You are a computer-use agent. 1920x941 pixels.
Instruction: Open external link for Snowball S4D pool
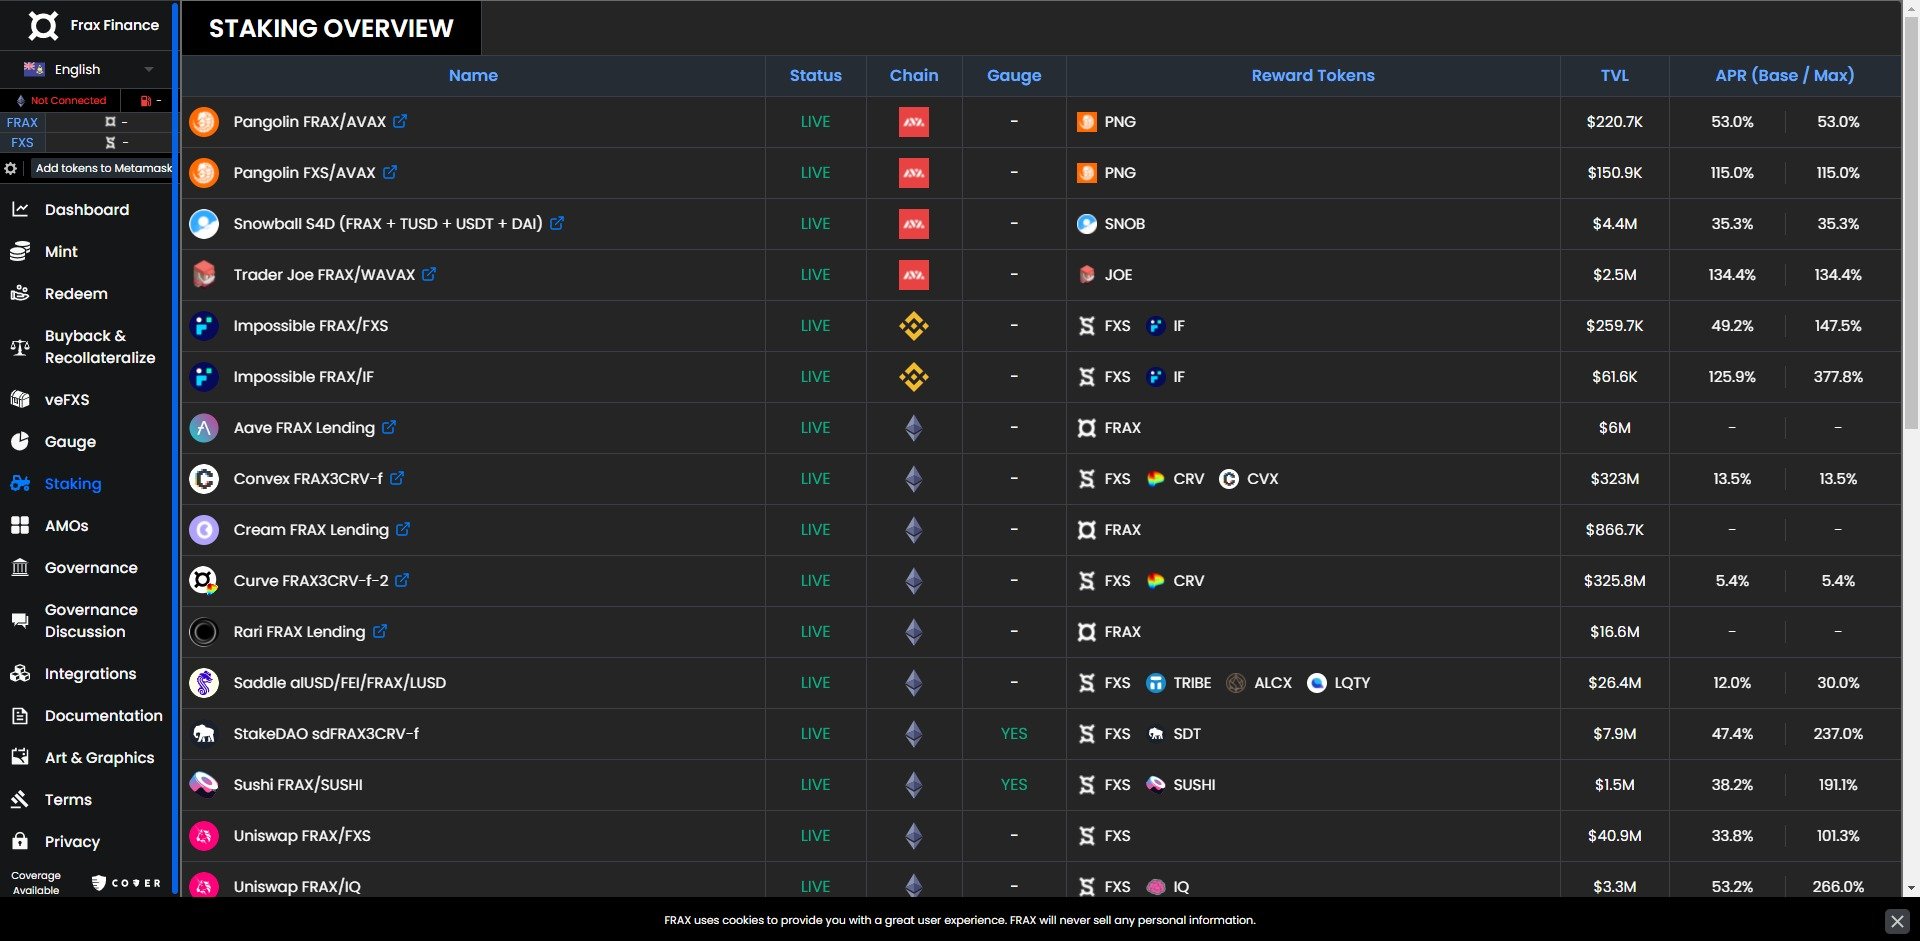(x=557, y=223)
